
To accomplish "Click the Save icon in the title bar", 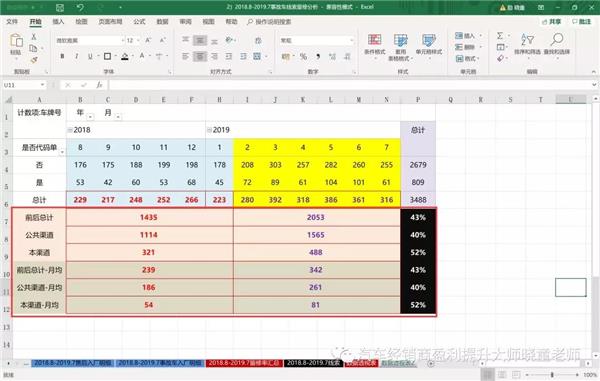I will (60, 7).
